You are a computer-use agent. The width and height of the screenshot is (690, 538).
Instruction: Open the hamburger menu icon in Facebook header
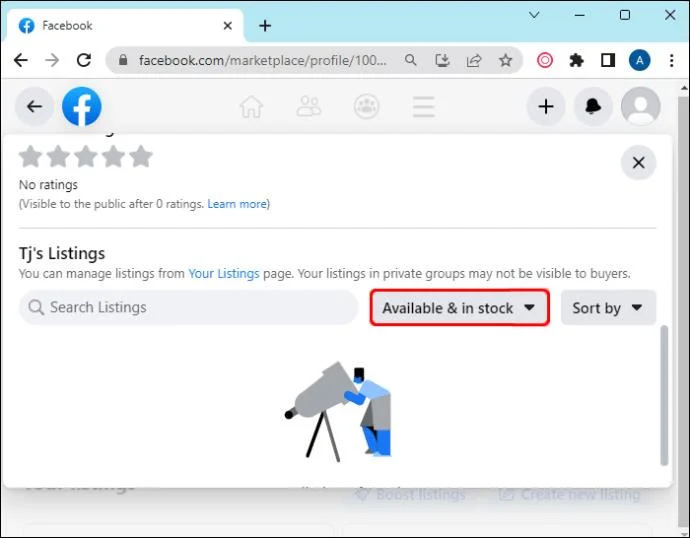[x=424, y=106]
